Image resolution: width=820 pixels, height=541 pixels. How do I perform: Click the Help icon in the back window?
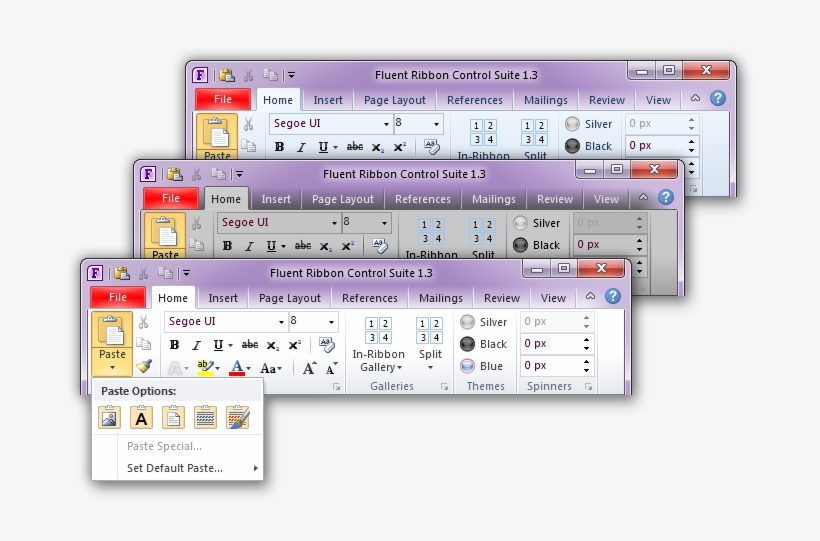[718, 98]
